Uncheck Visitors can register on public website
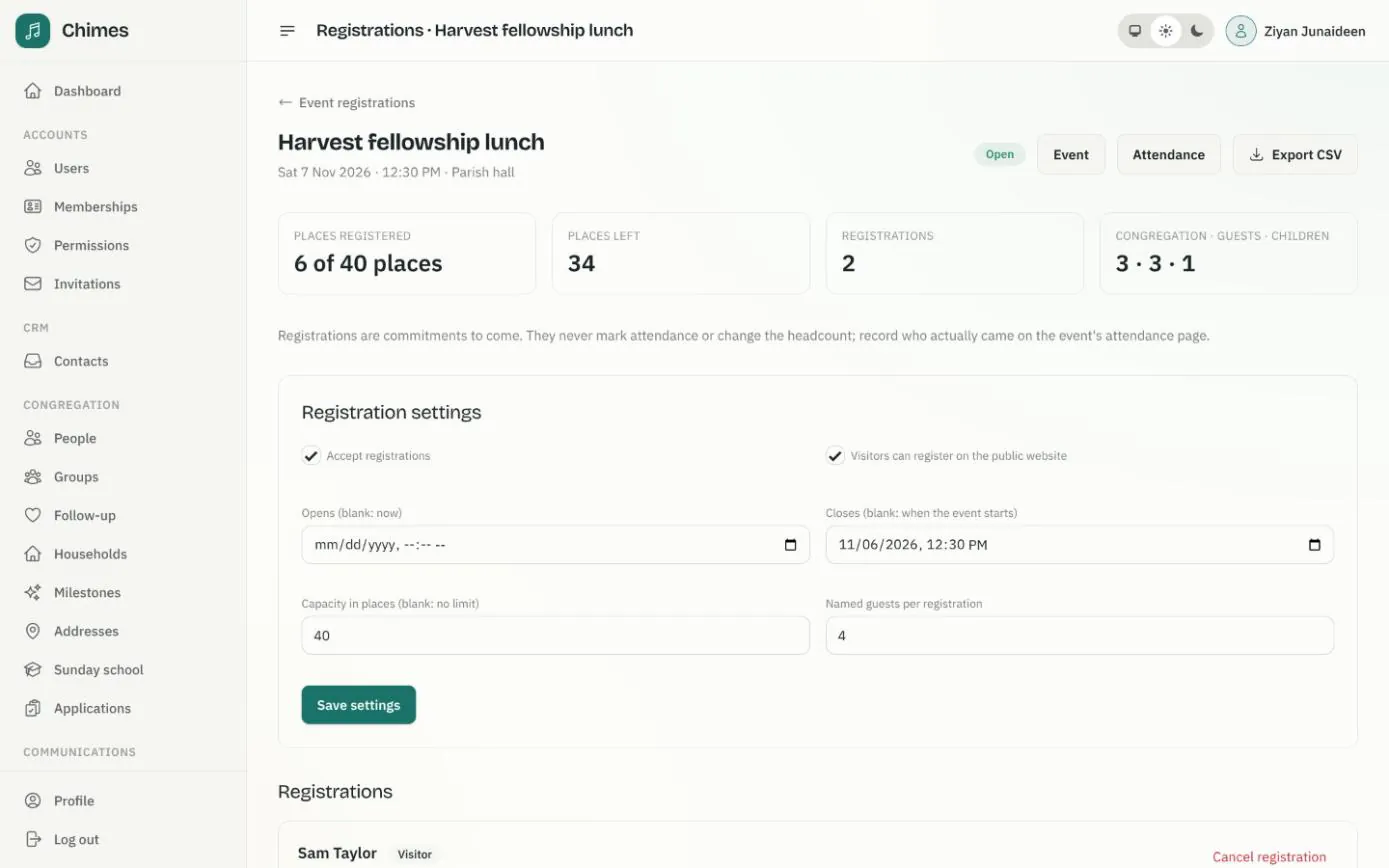 click(x=835, y=456)
